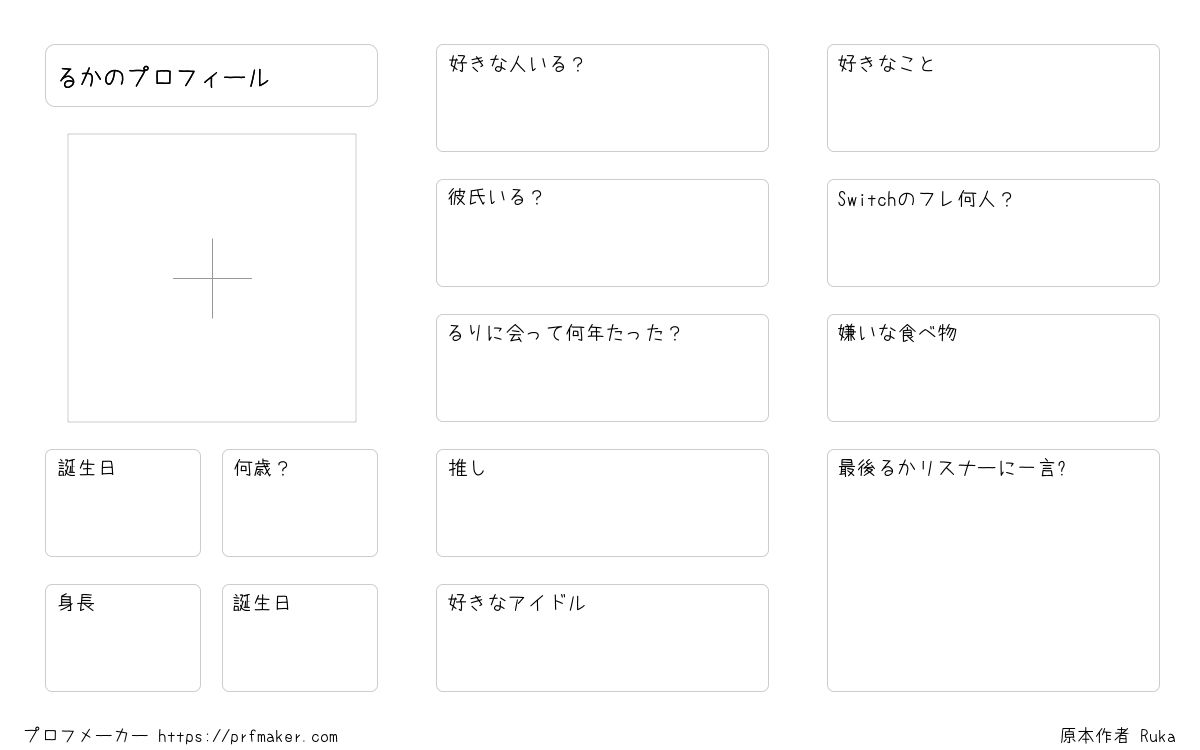The width and height of the screenshot is (1200, 750).
Task: Click the るりに会って何年たった？ box
Action: click(602, 368)
